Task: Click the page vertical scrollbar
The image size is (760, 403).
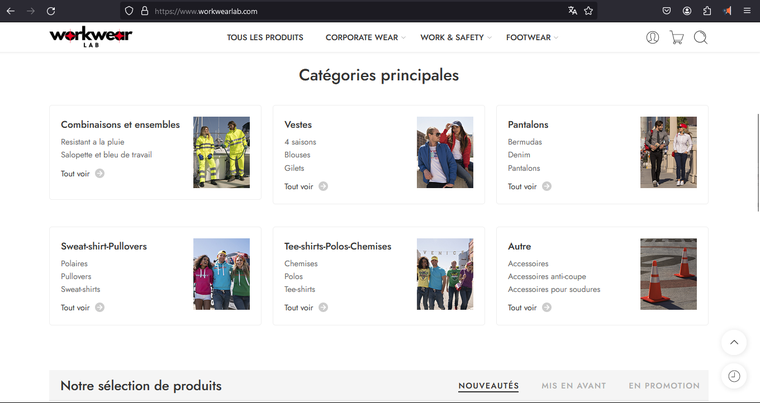Action: coord(758,162)
